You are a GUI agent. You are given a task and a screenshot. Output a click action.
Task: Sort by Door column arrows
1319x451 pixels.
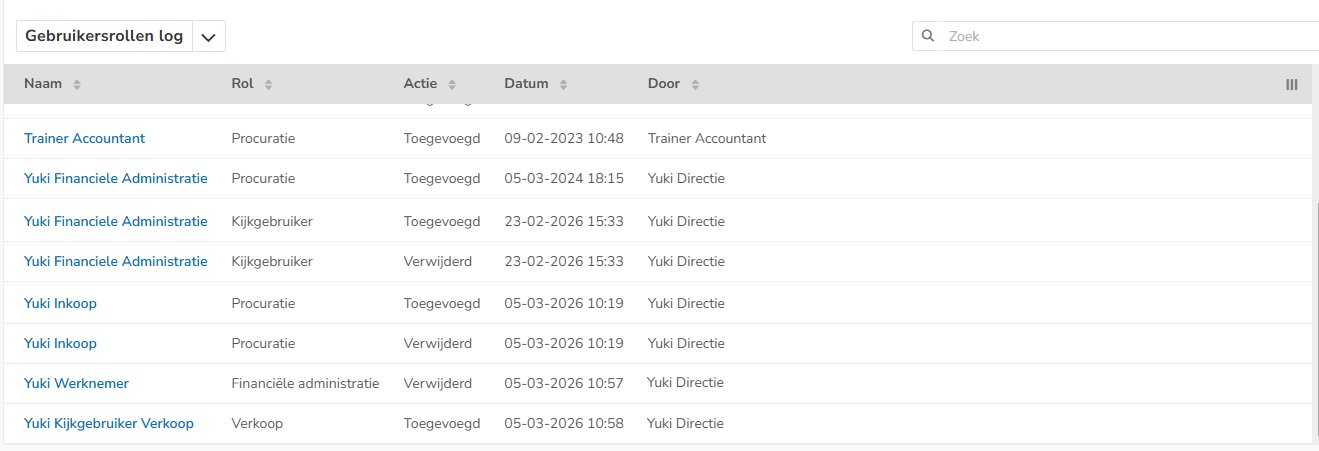(695, 85)
